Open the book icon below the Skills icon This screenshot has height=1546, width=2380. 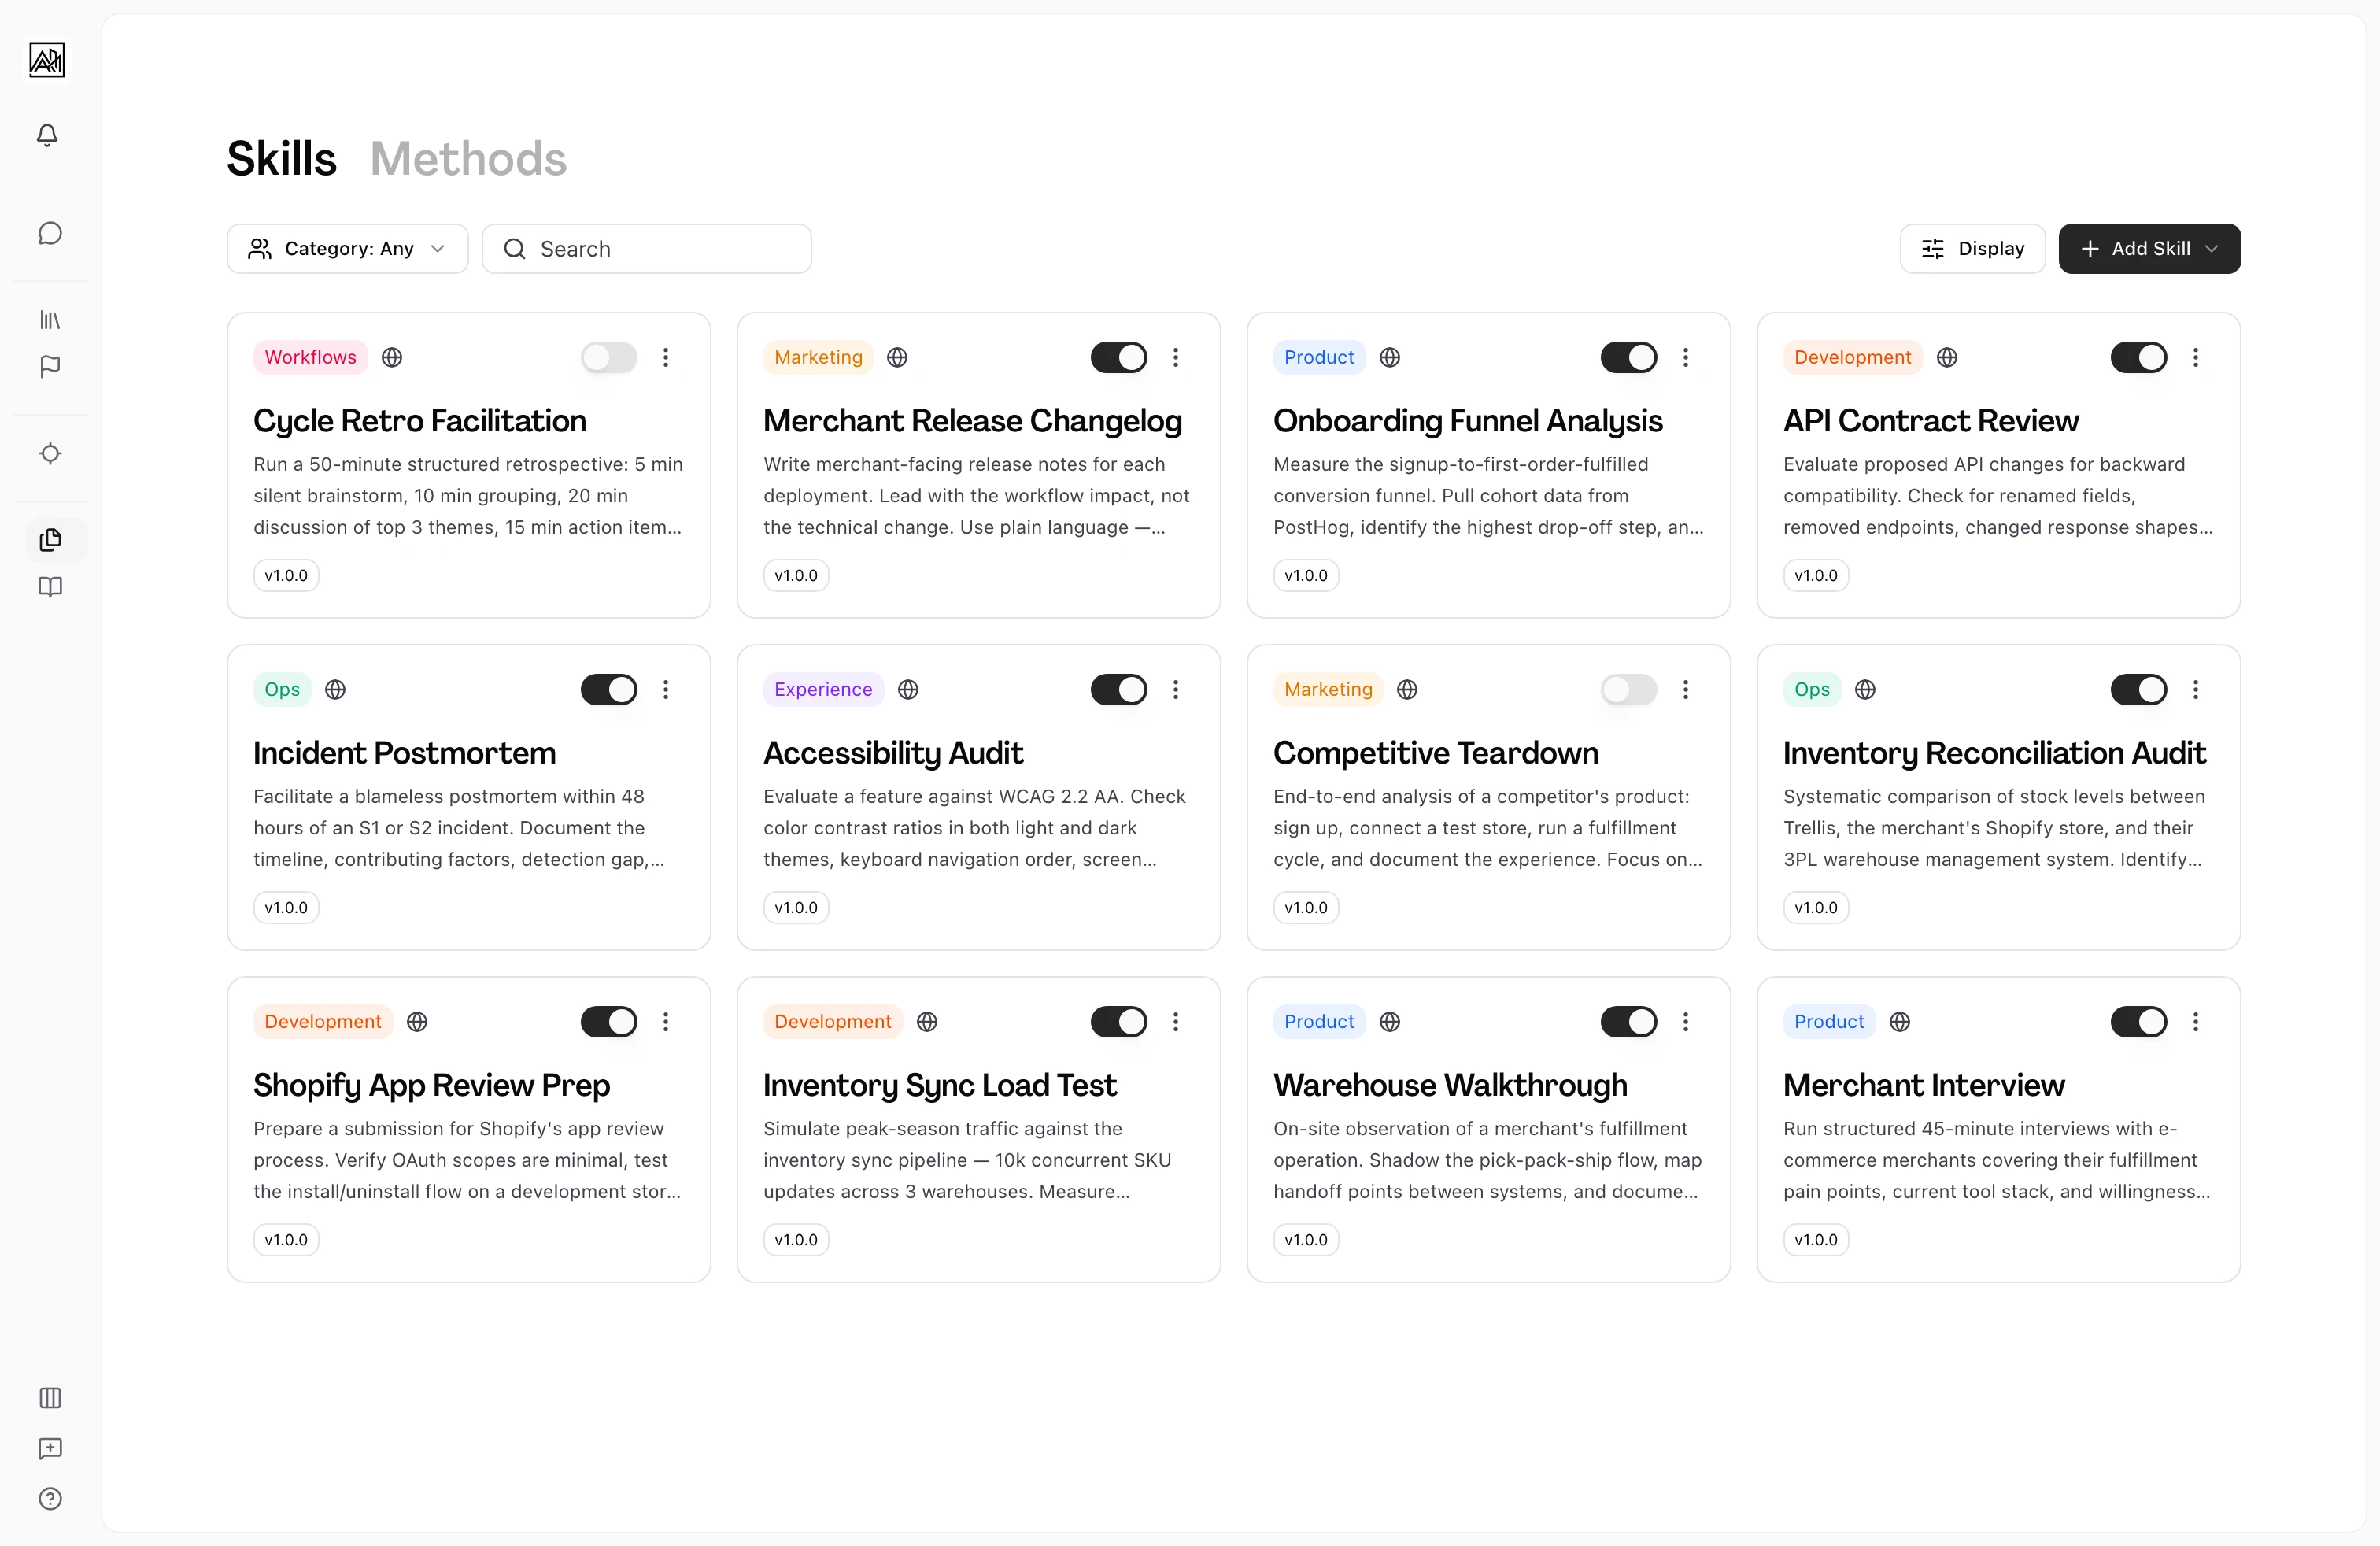click(48, 587)
